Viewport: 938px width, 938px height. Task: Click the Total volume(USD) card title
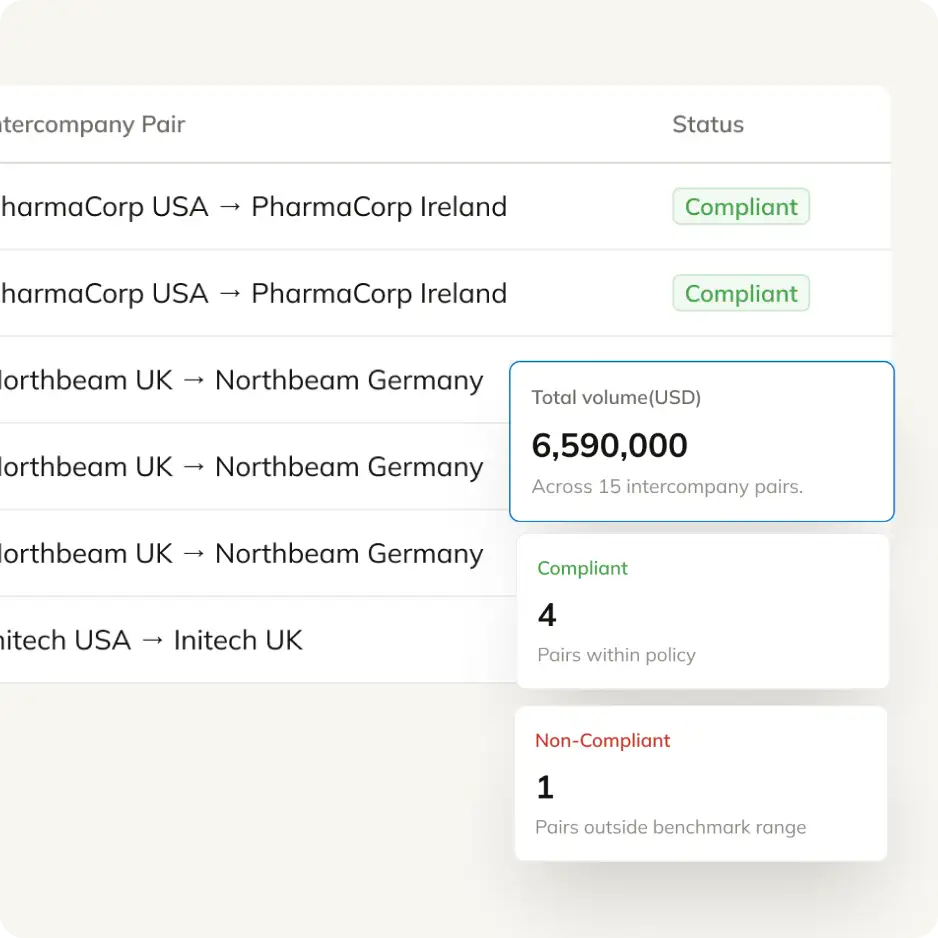pyautogui.click(x=616, y=397)
